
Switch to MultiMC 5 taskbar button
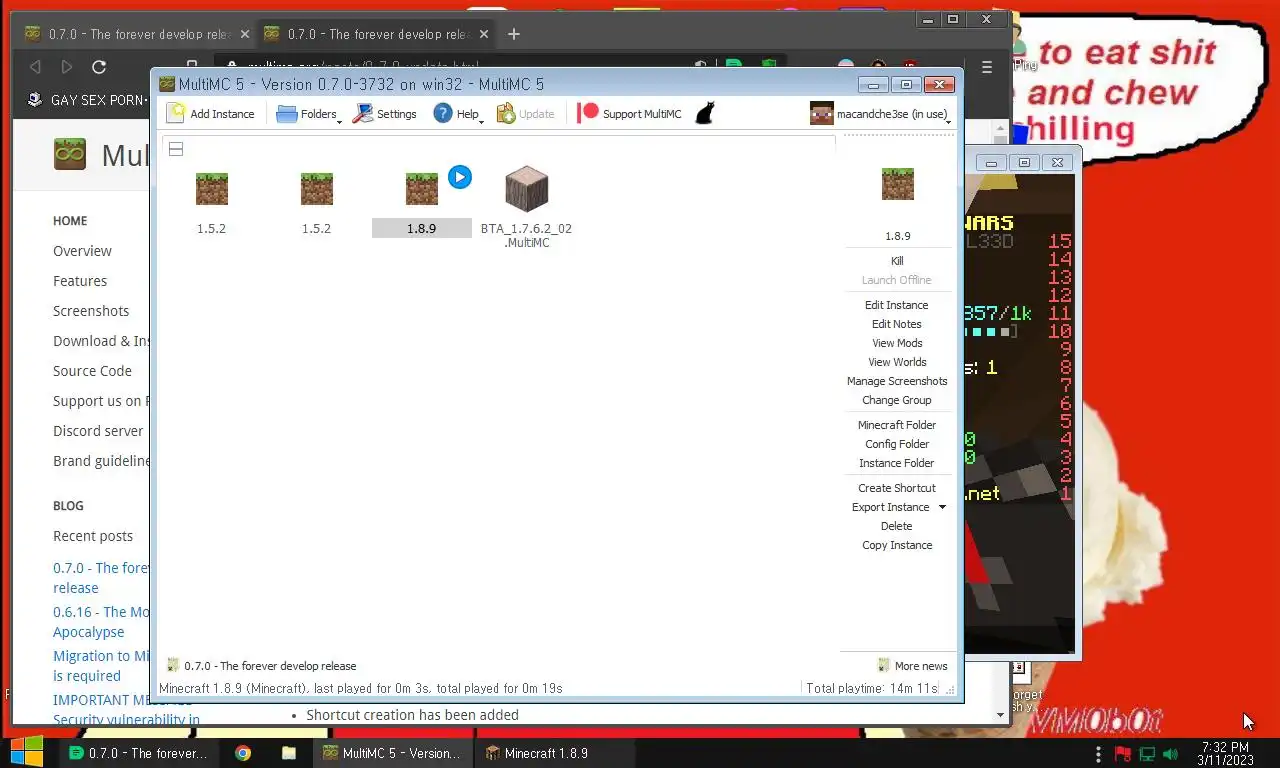[x=391, y=753]
